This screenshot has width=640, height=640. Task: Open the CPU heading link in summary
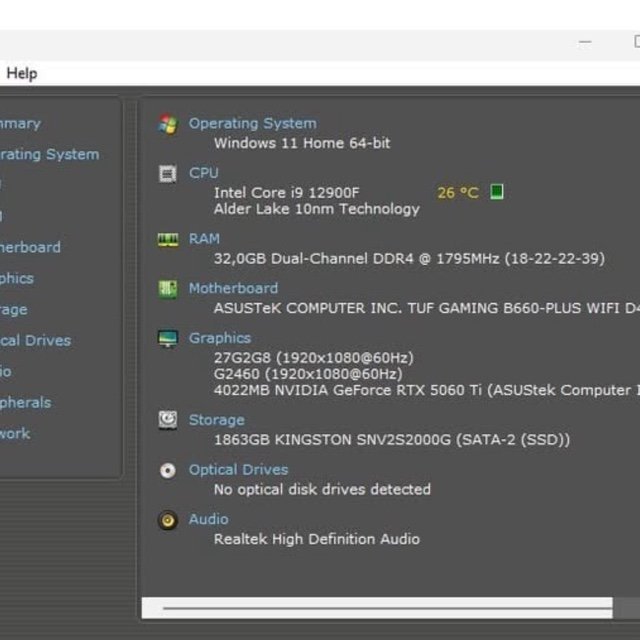(203, 173)
